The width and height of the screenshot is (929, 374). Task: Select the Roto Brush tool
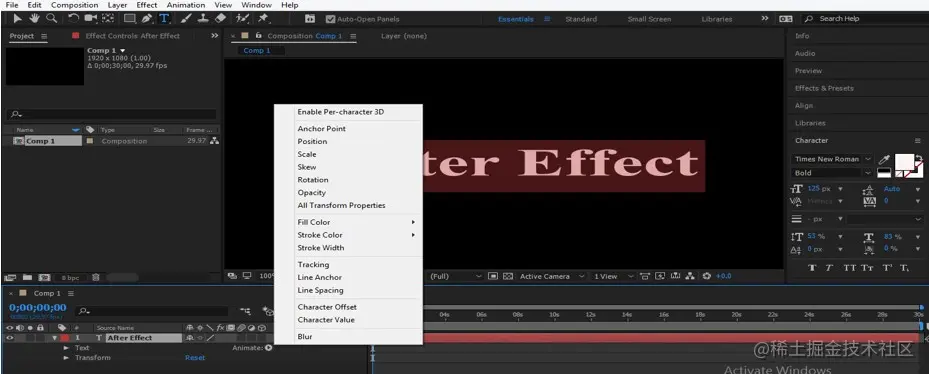click(x=242, y=18)
